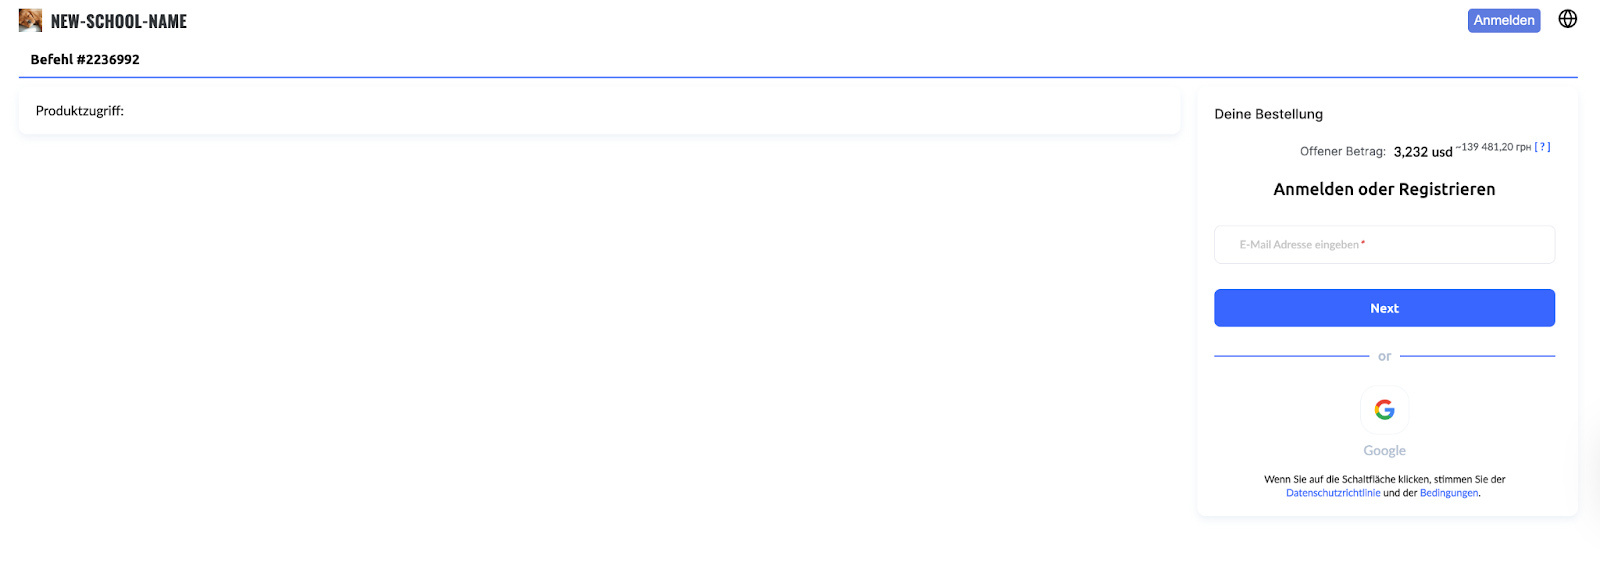Click the school logo image
This screenshot has height=577, width=1600.
coord(30,20)
